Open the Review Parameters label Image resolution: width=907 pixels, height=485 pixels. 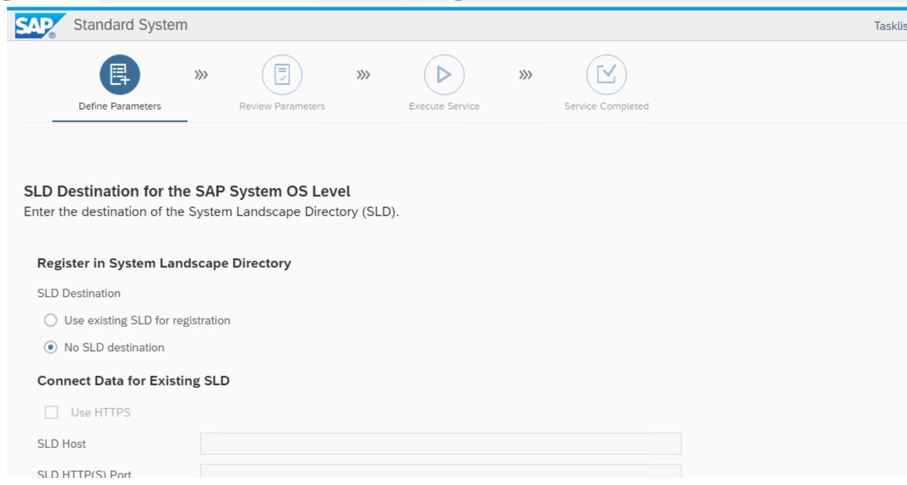pyautogui.click(x=282, y=106)
